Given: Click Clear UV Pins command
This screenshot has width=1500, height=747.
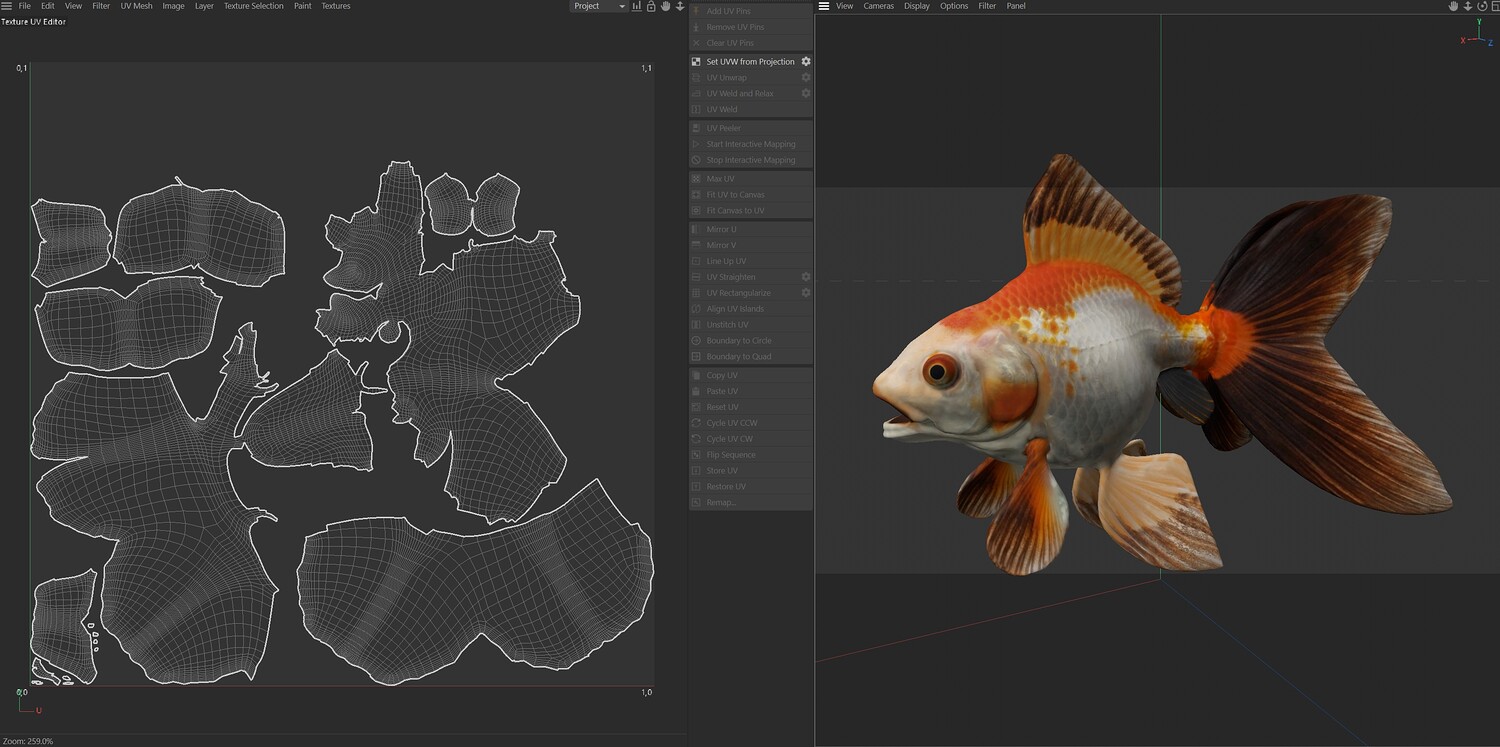Looking at the screenshot, I should pyautogui.click(x=751, y=43).
